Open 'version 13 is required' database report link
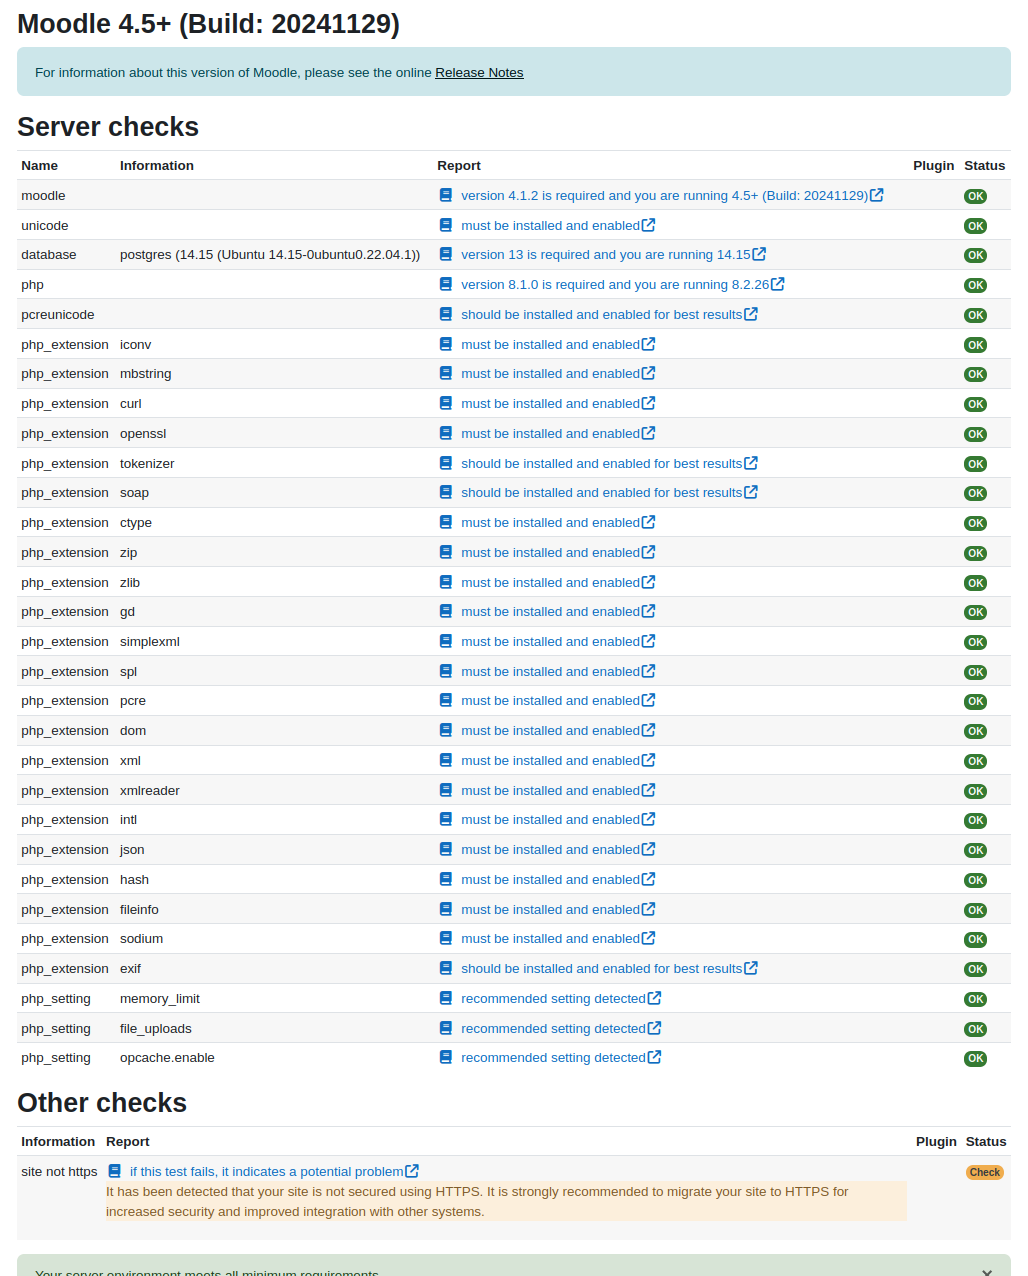The height and width of the screenshot is (1276, 1028). [606, 255]
